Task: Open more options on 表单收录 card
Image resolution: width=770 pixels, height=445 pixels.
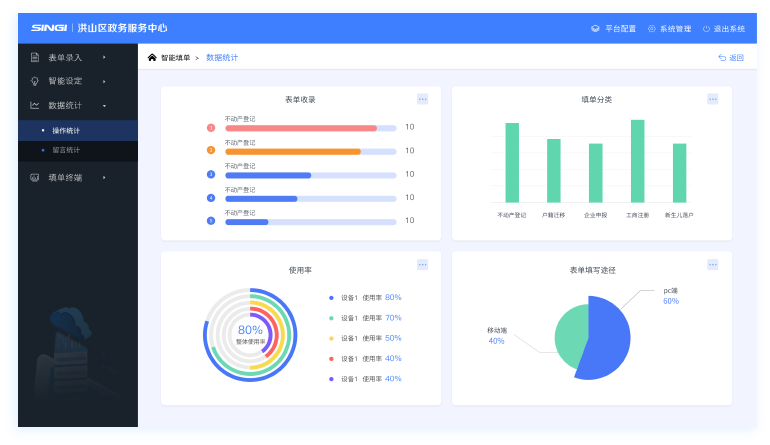Action: click(422, 99)
